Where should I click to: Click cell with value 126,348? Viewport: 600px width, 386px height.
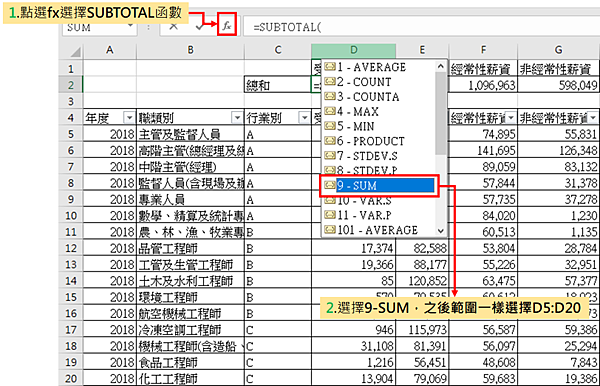558,150
